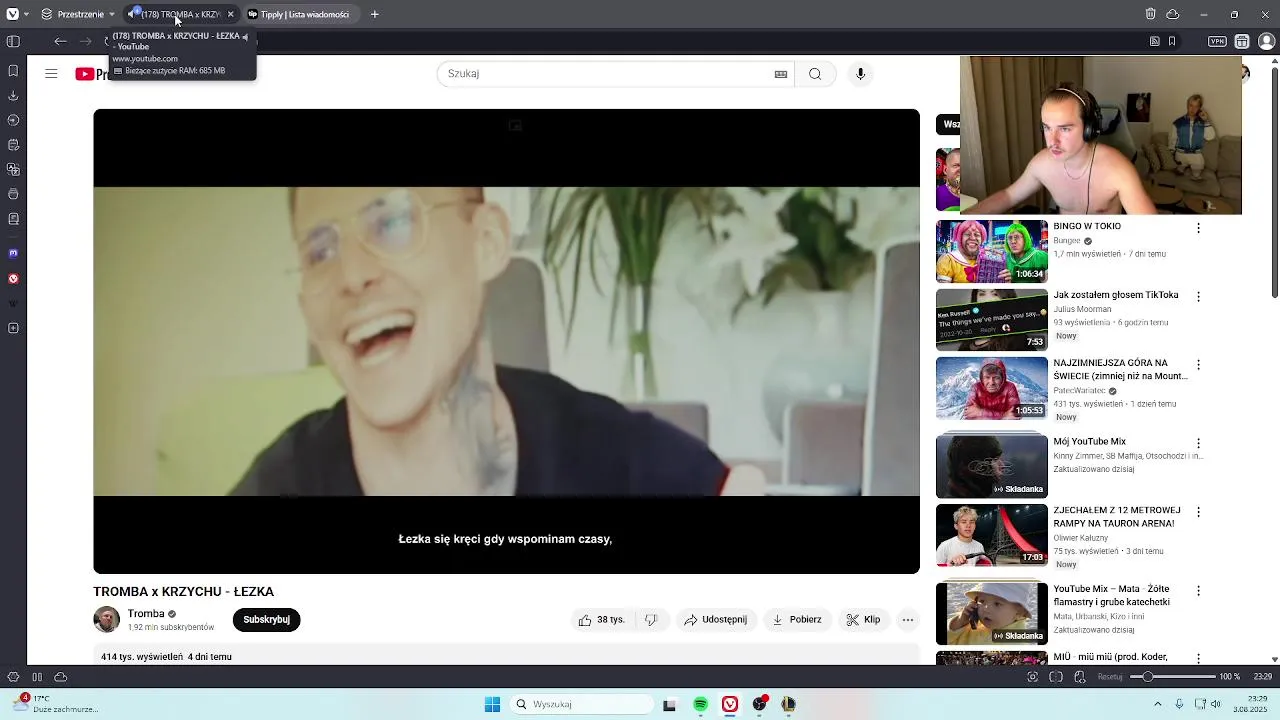The height and width of the screenshot is (720, 1280).
Task: Open a new tab with the plus button
Action: tap(374, 14)
